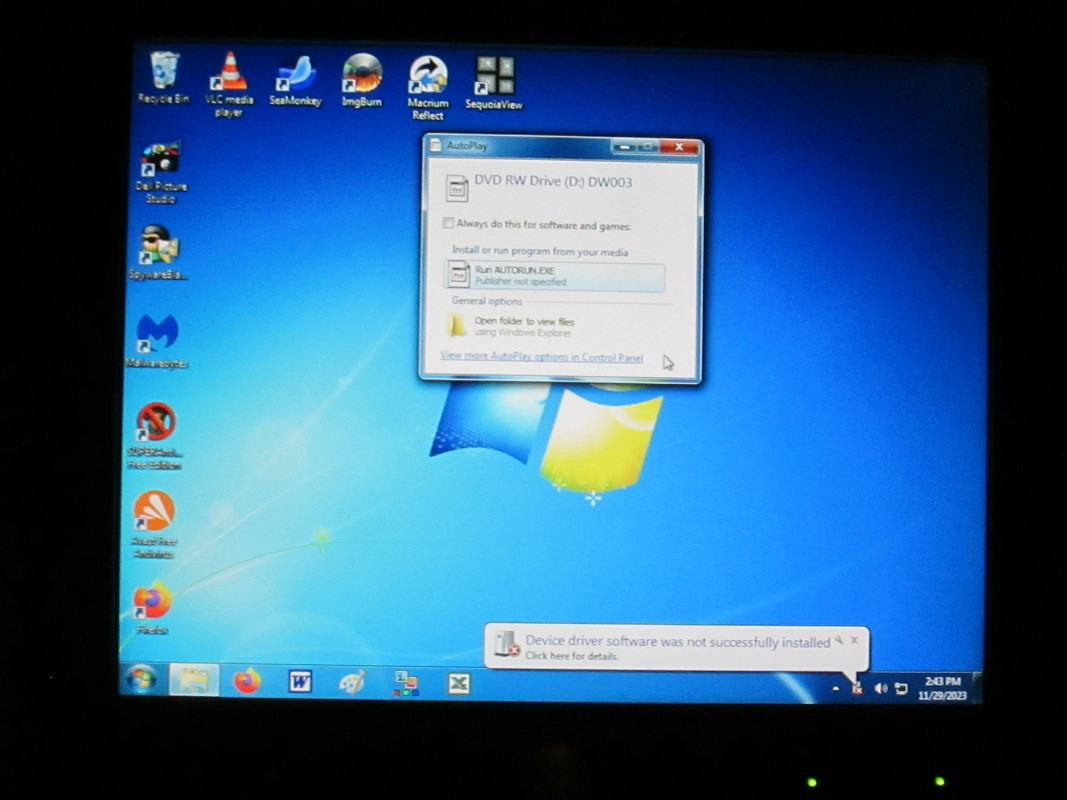1067x800 pixels.
Task: Open Excel from the taskbar
Action: (x=459, y=684)
